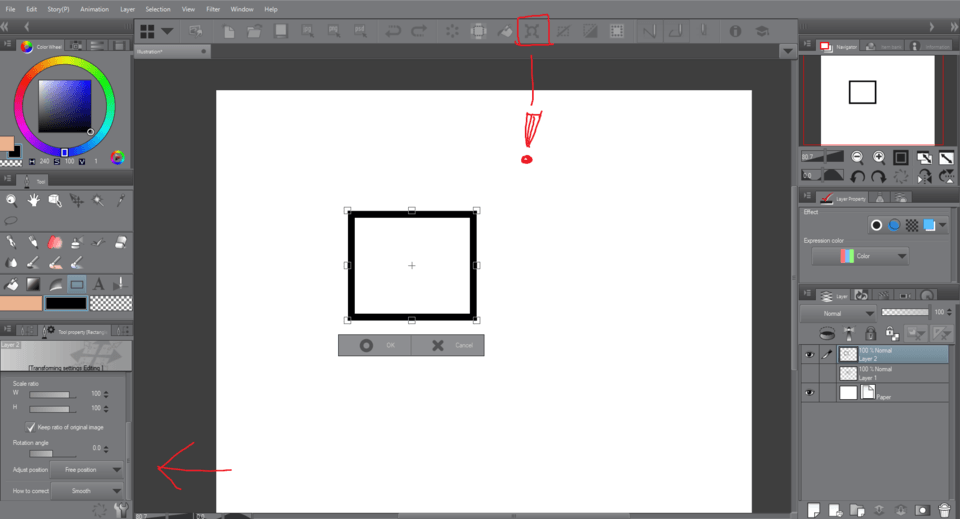Click the Undo arrow icon

[x=392, y=31]
